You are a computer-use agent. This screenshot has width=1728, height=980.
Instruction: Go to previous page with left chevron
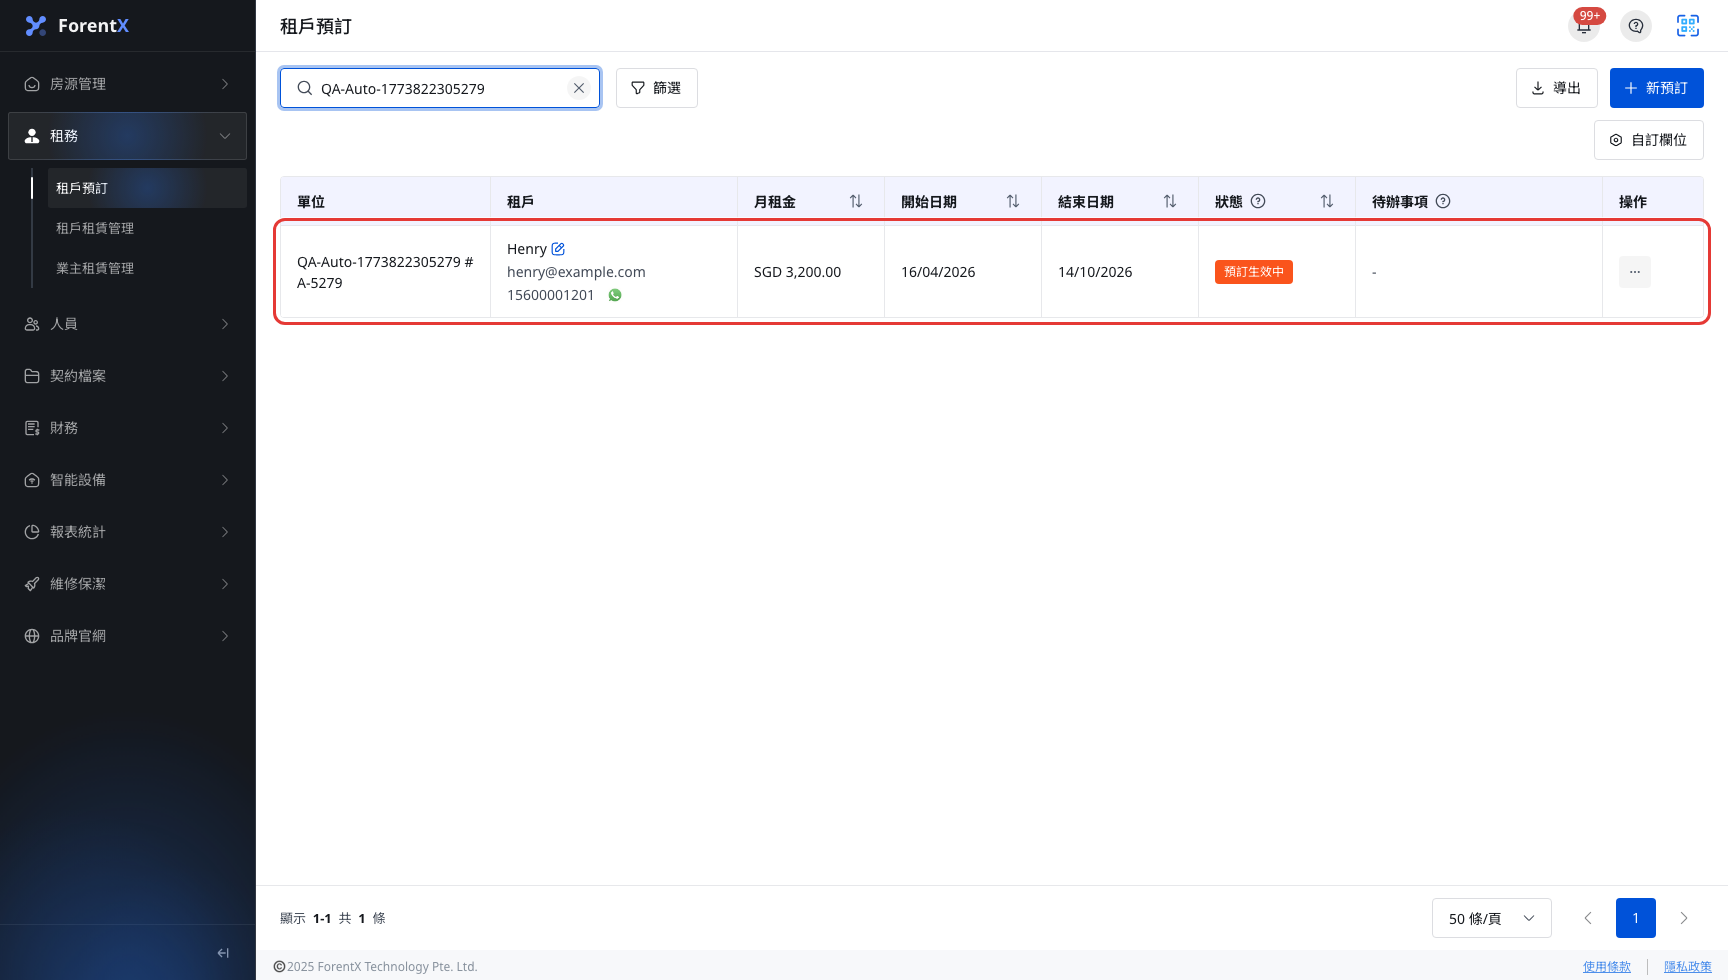[x=1588, y=918]
